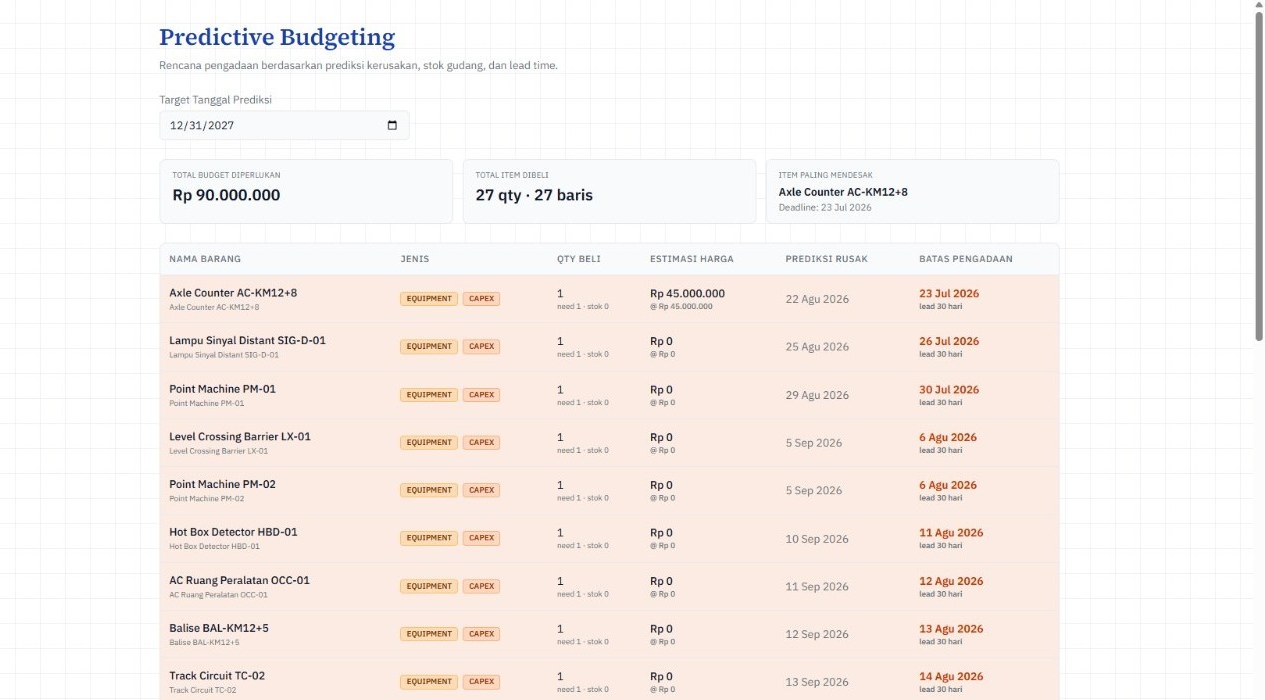The height and width of the screenshot is (700, 1265).
Task: Click the EQUIPMENT tag on Lampu Sinyal Distant row
Action: [x=429, y=347]
